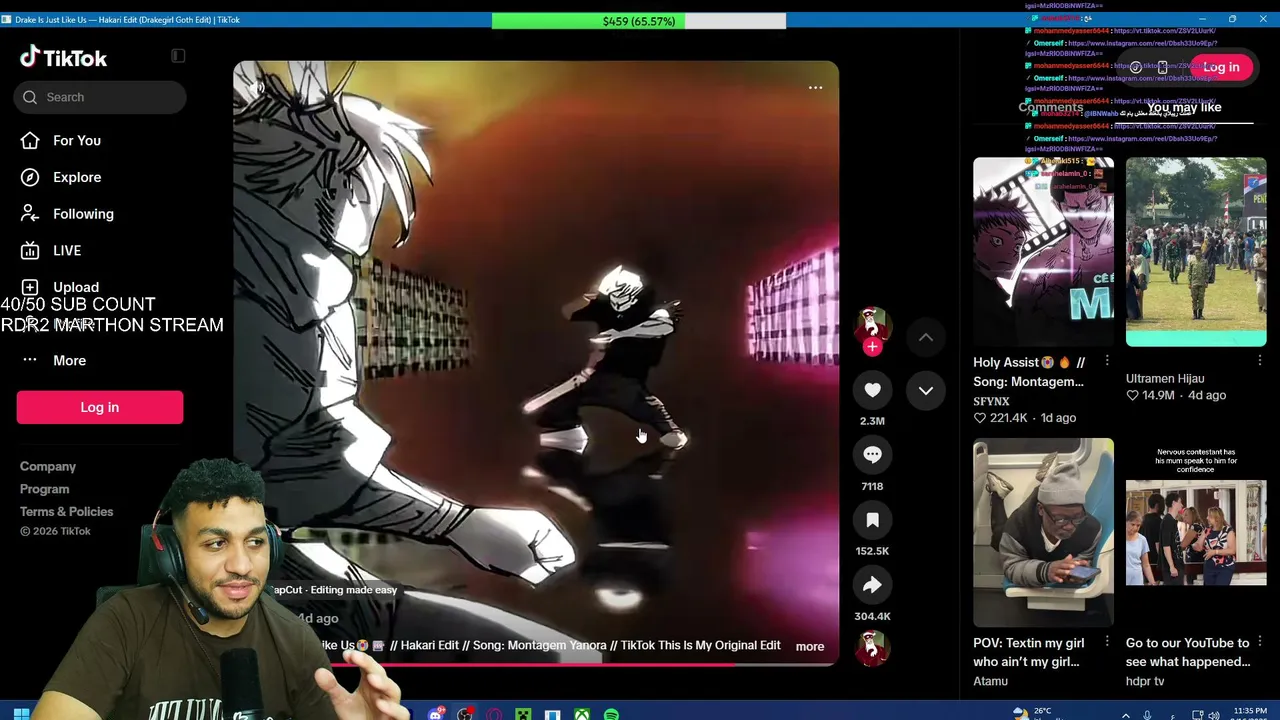Open options for 'Go to our YouTube' video

click(x=1260, y=641)
